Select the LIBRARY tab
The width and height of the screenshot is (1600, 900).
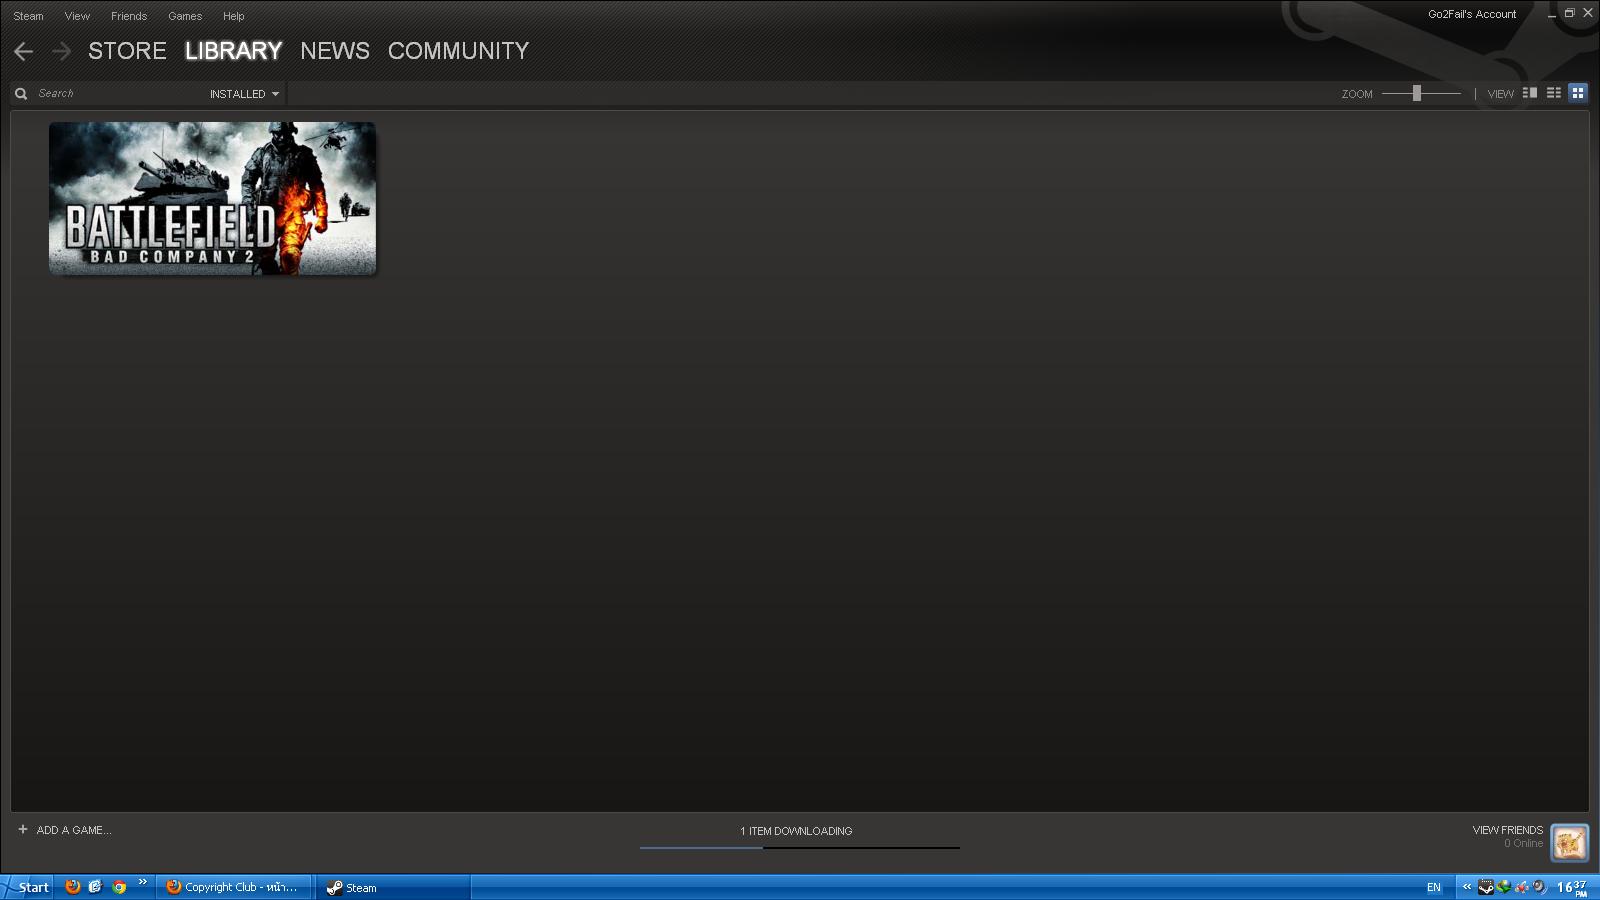pyautogui.click(x=233, y=51)
